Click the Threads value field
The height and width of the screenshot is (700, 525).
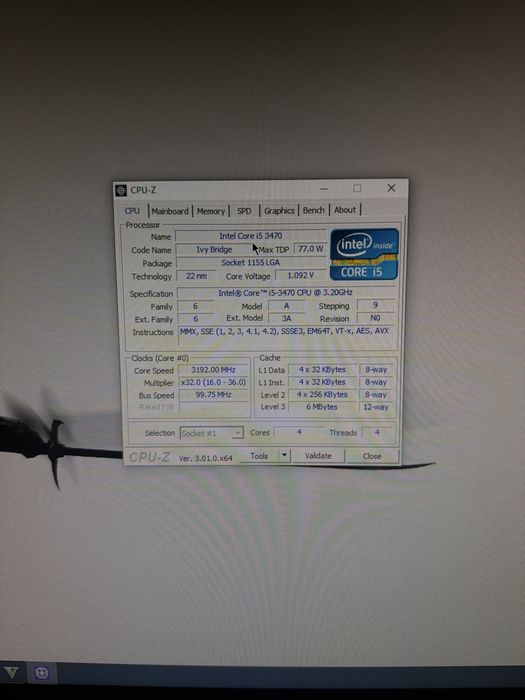point(377,432)
